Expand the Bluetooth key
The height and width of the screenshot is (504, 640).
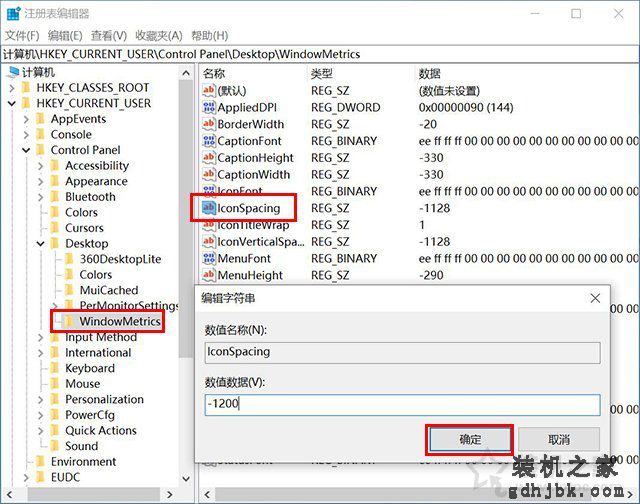(x=40, y=197)
